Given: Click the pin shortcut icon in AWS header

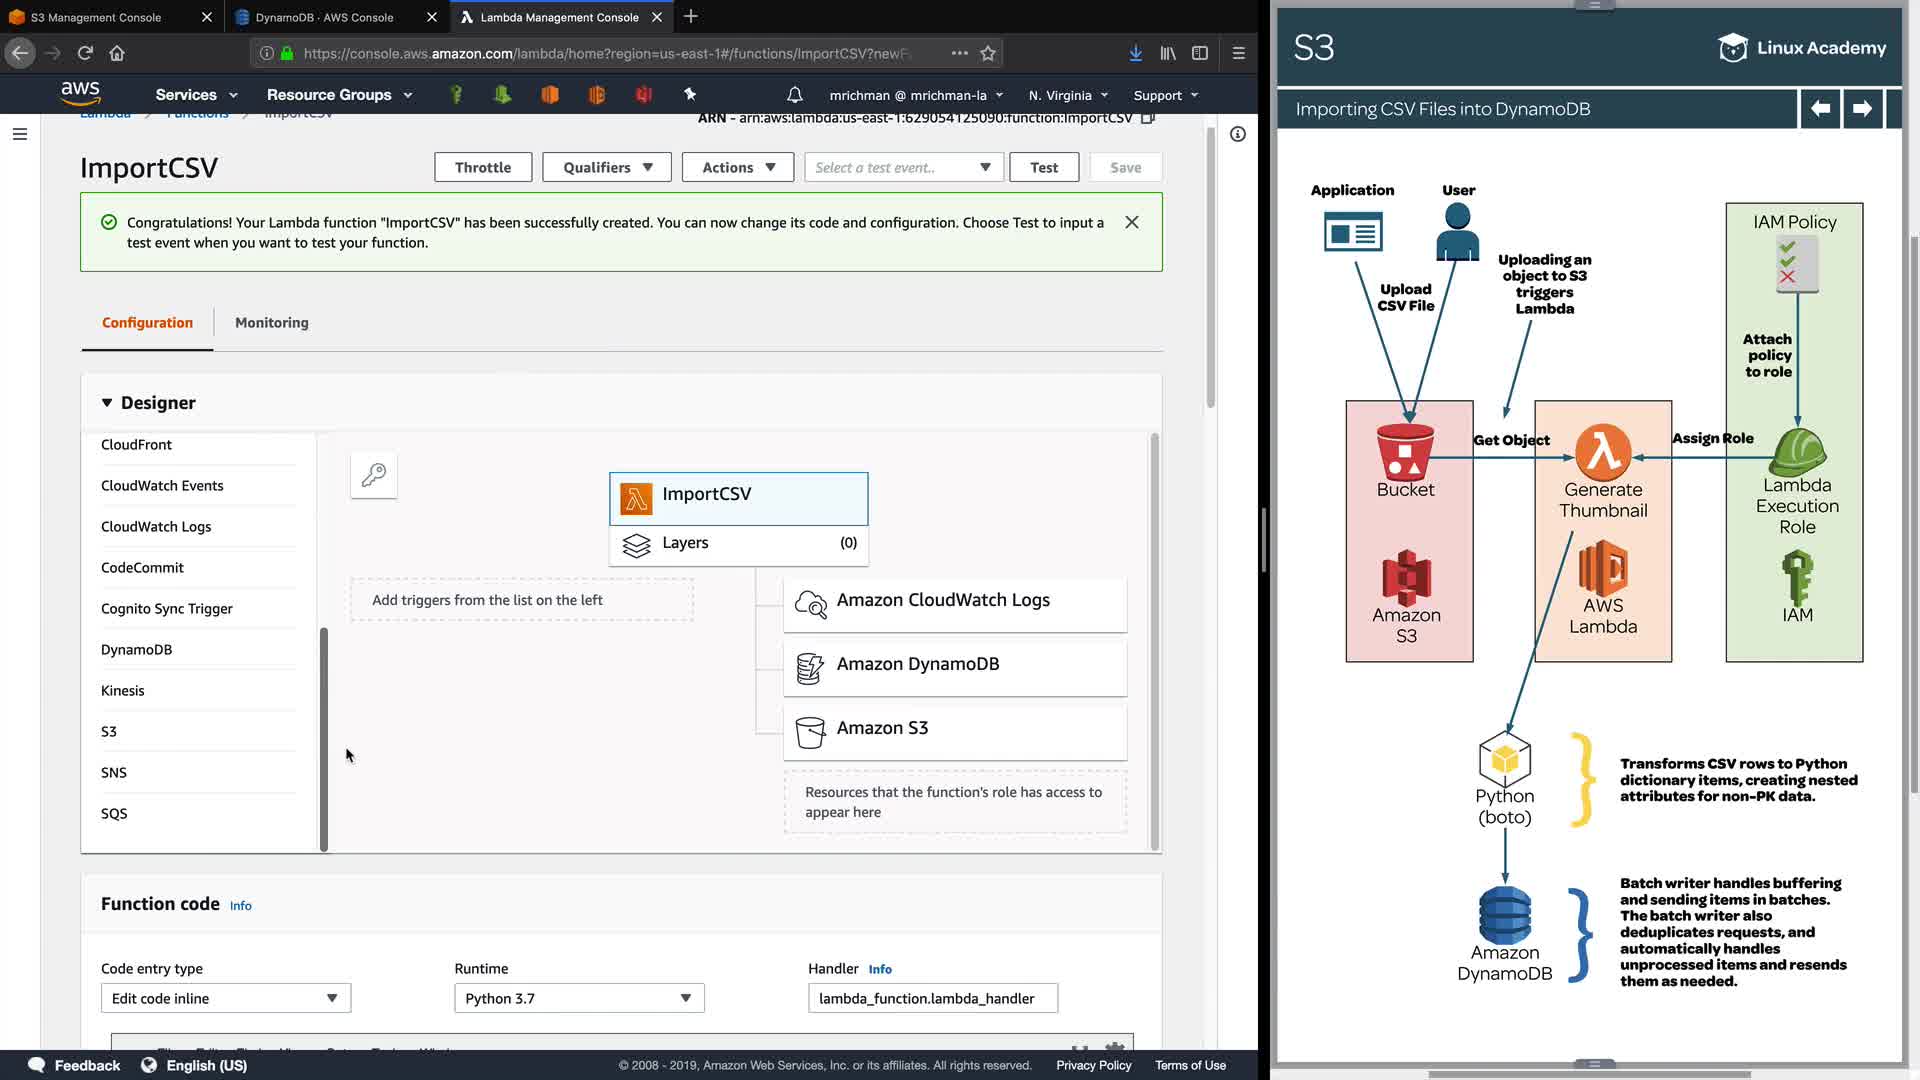Looking at the screenshot, I should point(690,94).
